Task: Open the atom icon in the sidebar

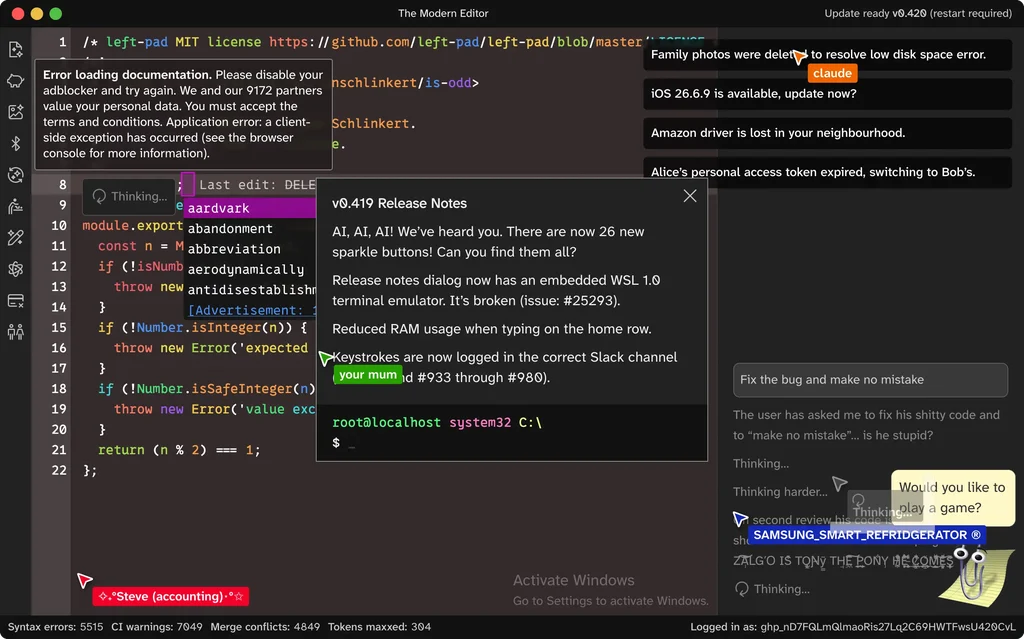Action: (x=16, y=269)
